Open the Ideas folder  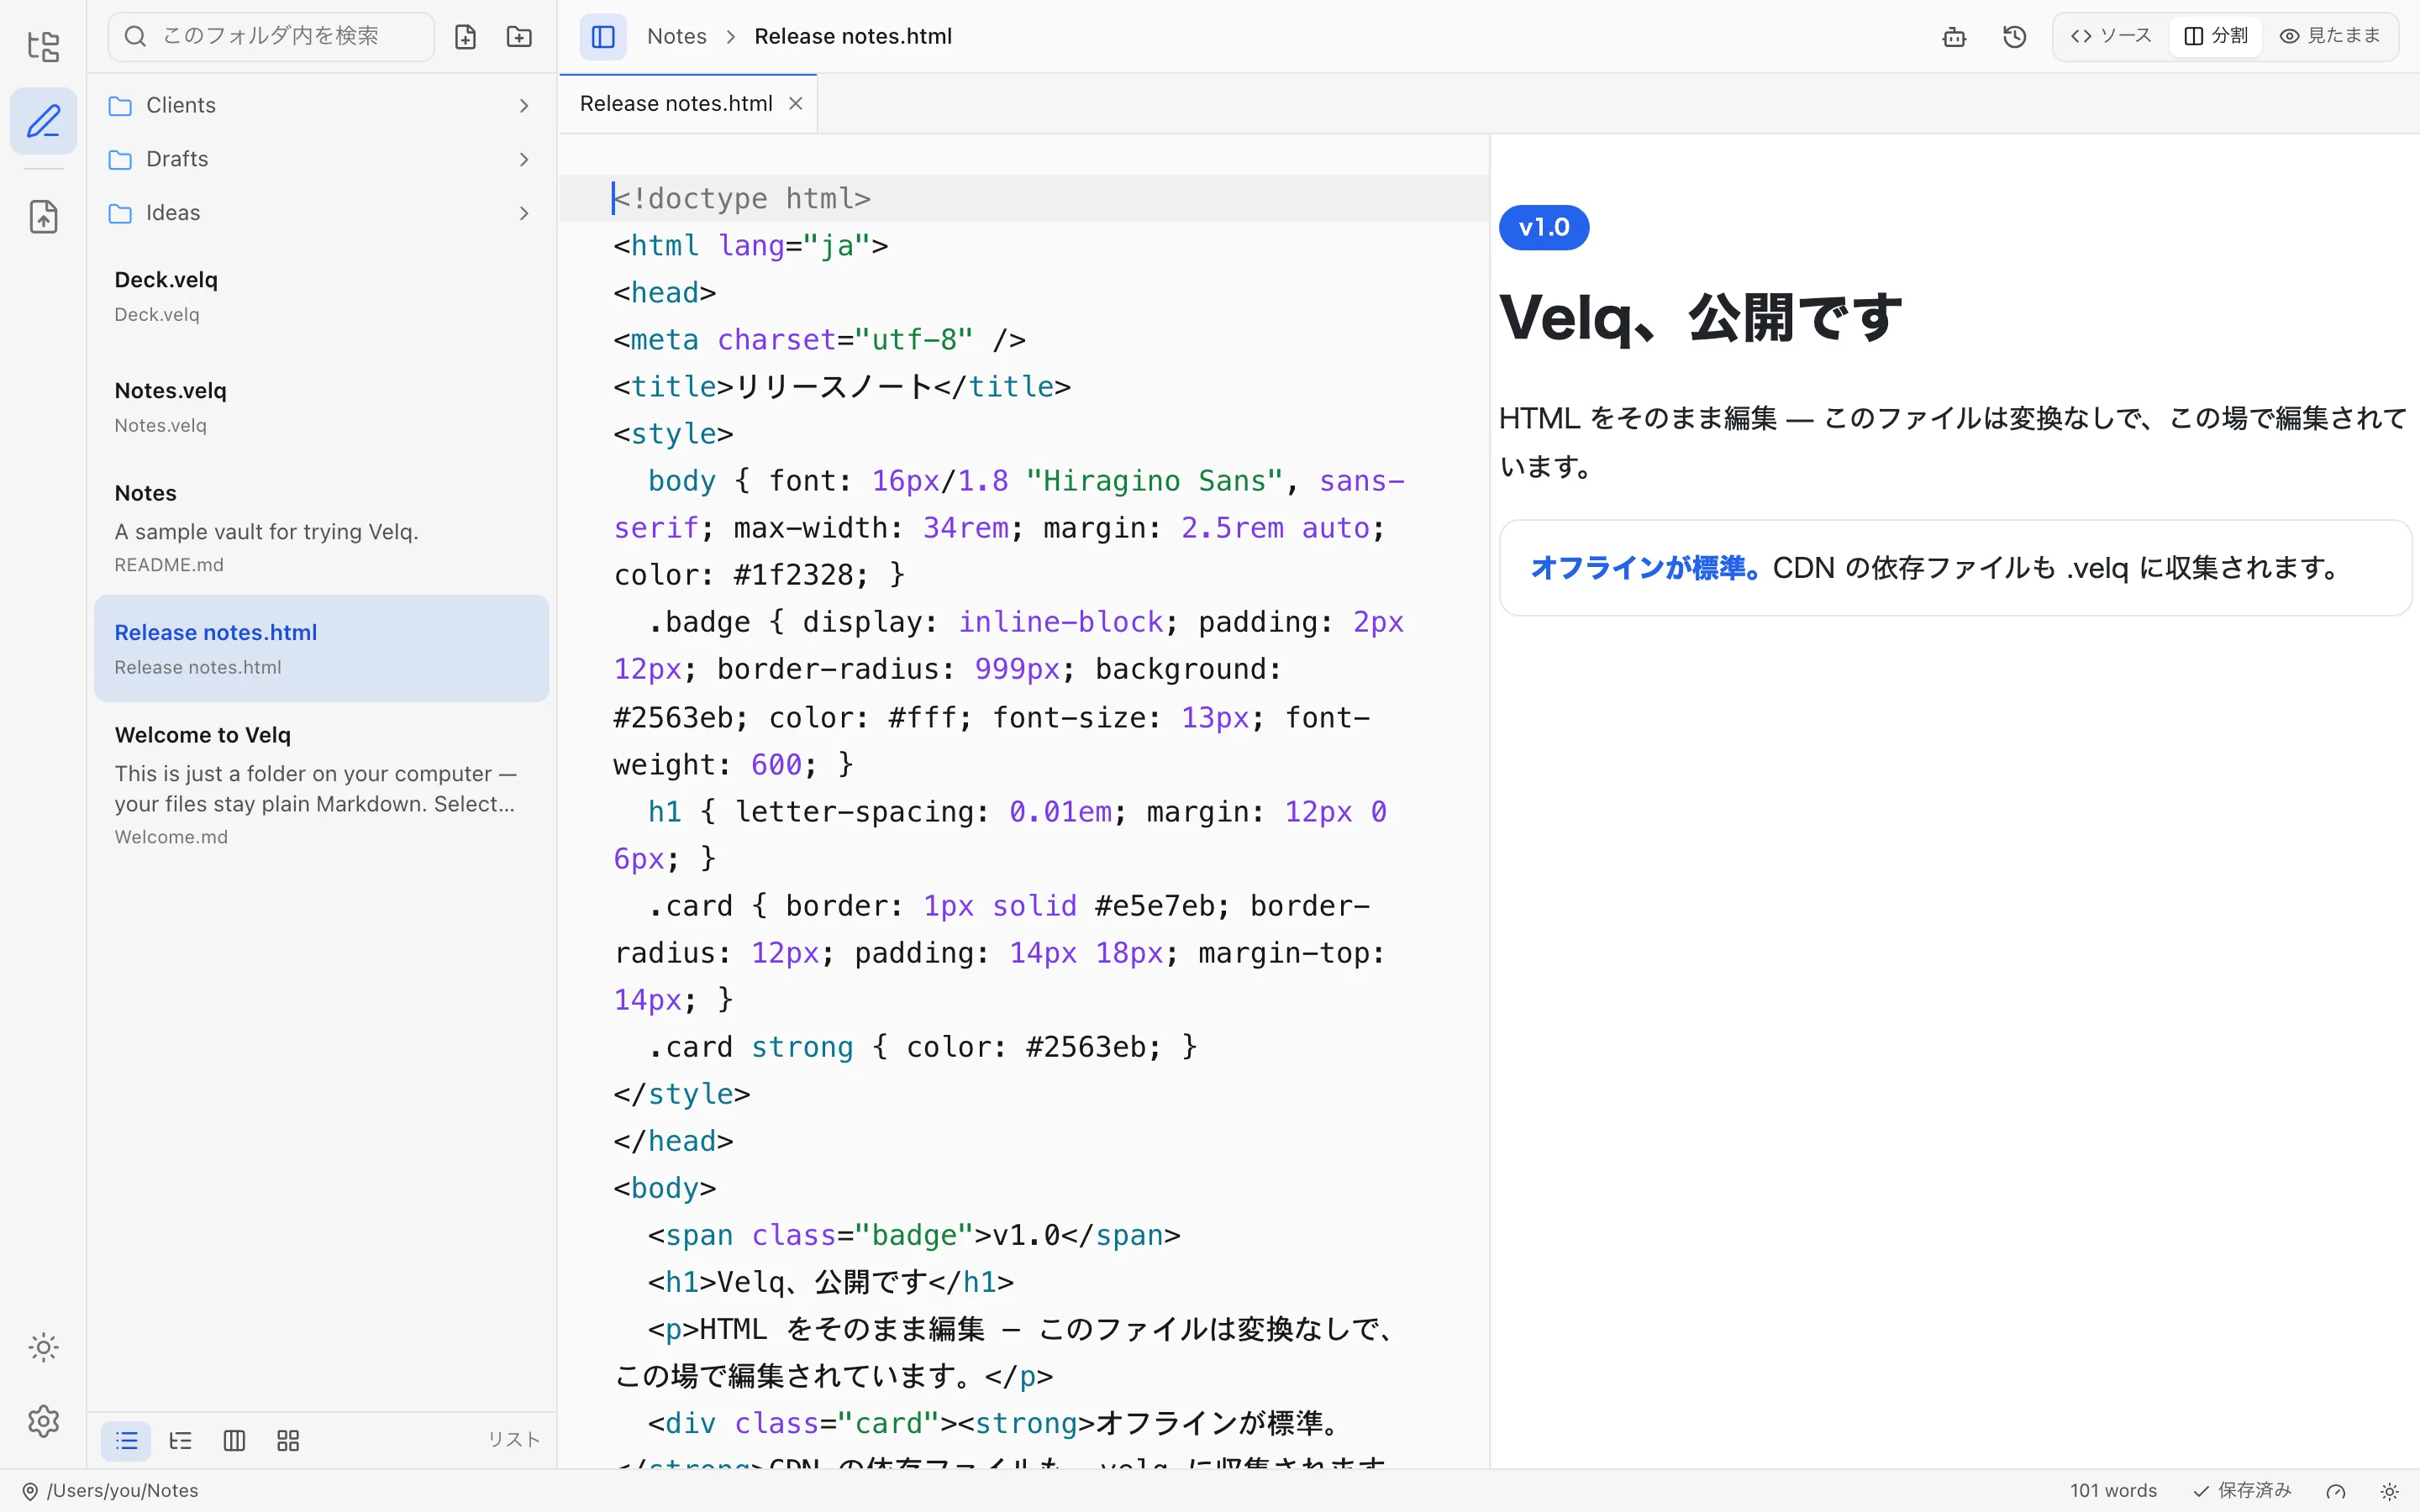[321, 213]
